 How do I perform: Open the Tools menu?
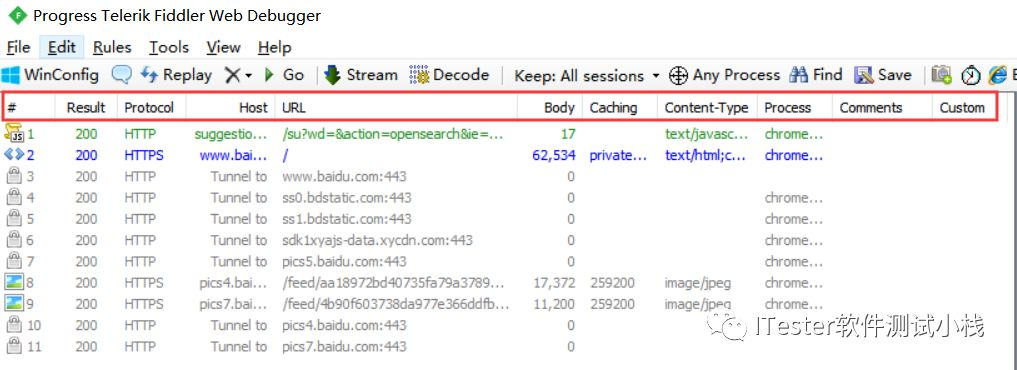[x=169, y=47]
